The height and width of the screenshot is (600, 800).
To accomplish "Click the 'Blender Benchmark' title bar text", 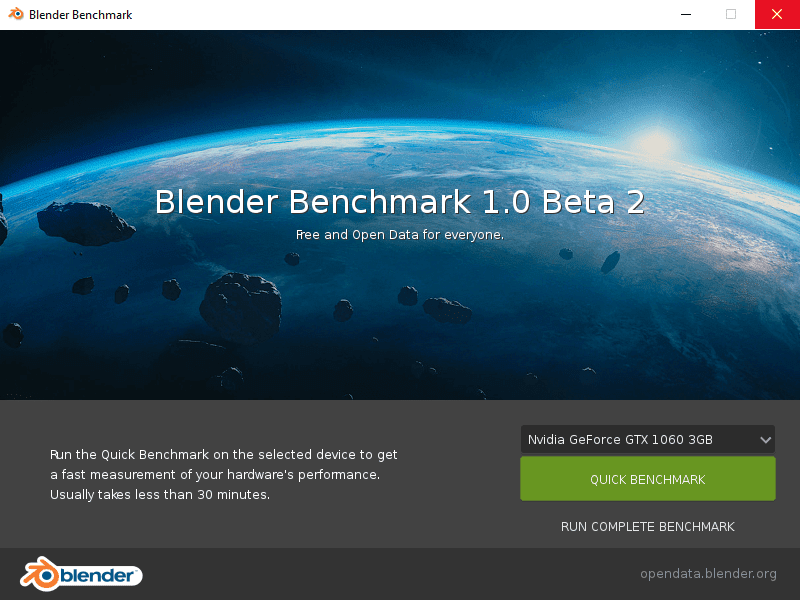I will (81, 15).
